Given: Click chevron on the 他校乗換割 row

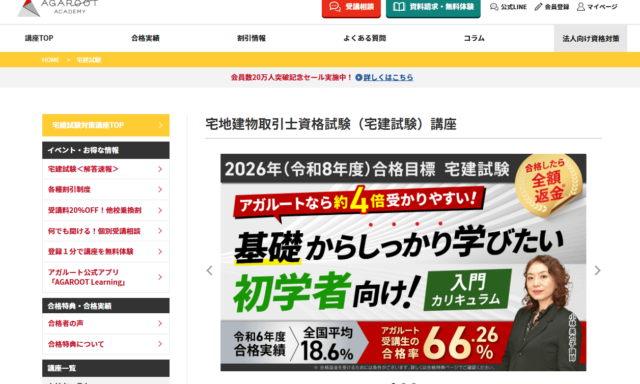Looking at the screenshot, I should tap(160, 210).
